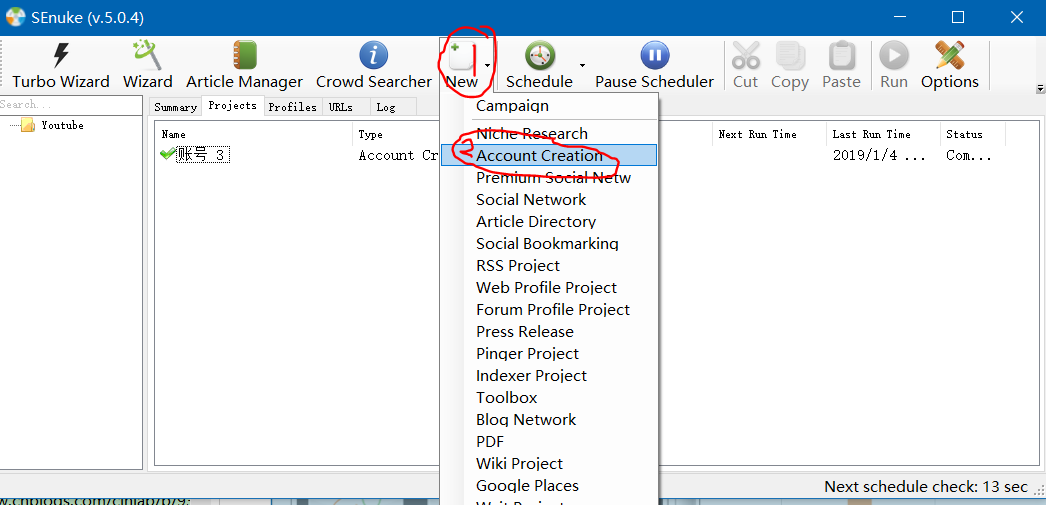The height and width of the screenshot is (505, 1046).
Task: Open Article Manager notebook icon
Action: 244,55
